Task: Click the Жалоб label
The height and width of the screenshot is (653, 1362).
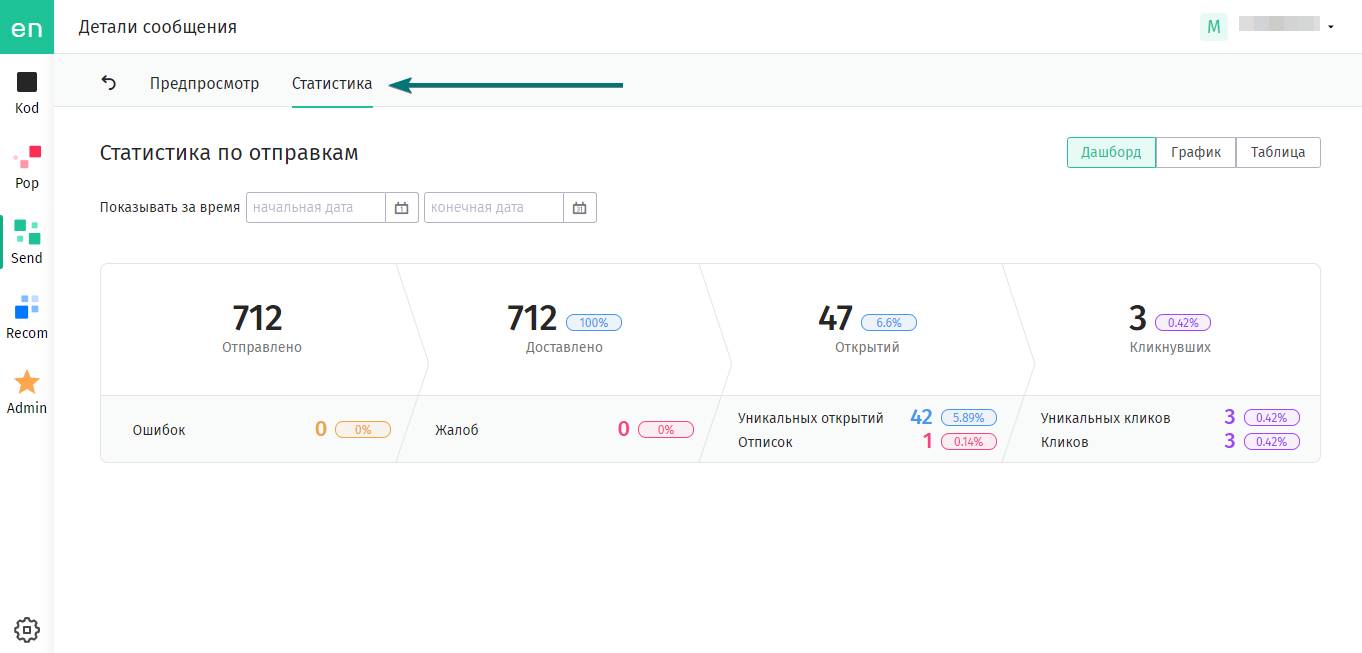Action: (457, 430)
